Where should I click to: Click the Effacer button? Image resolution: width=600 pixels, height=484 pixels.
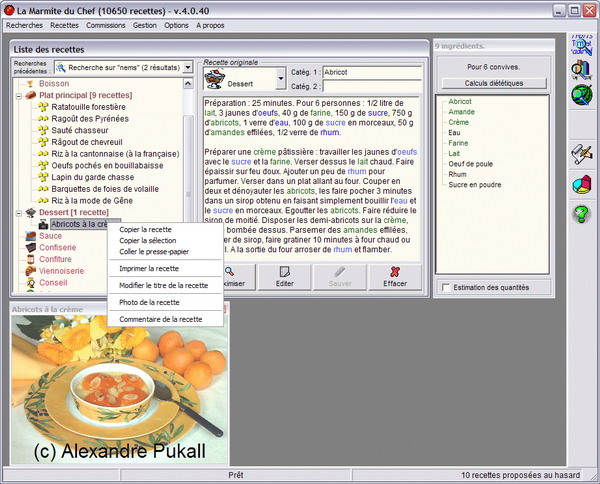pos(395,277)
